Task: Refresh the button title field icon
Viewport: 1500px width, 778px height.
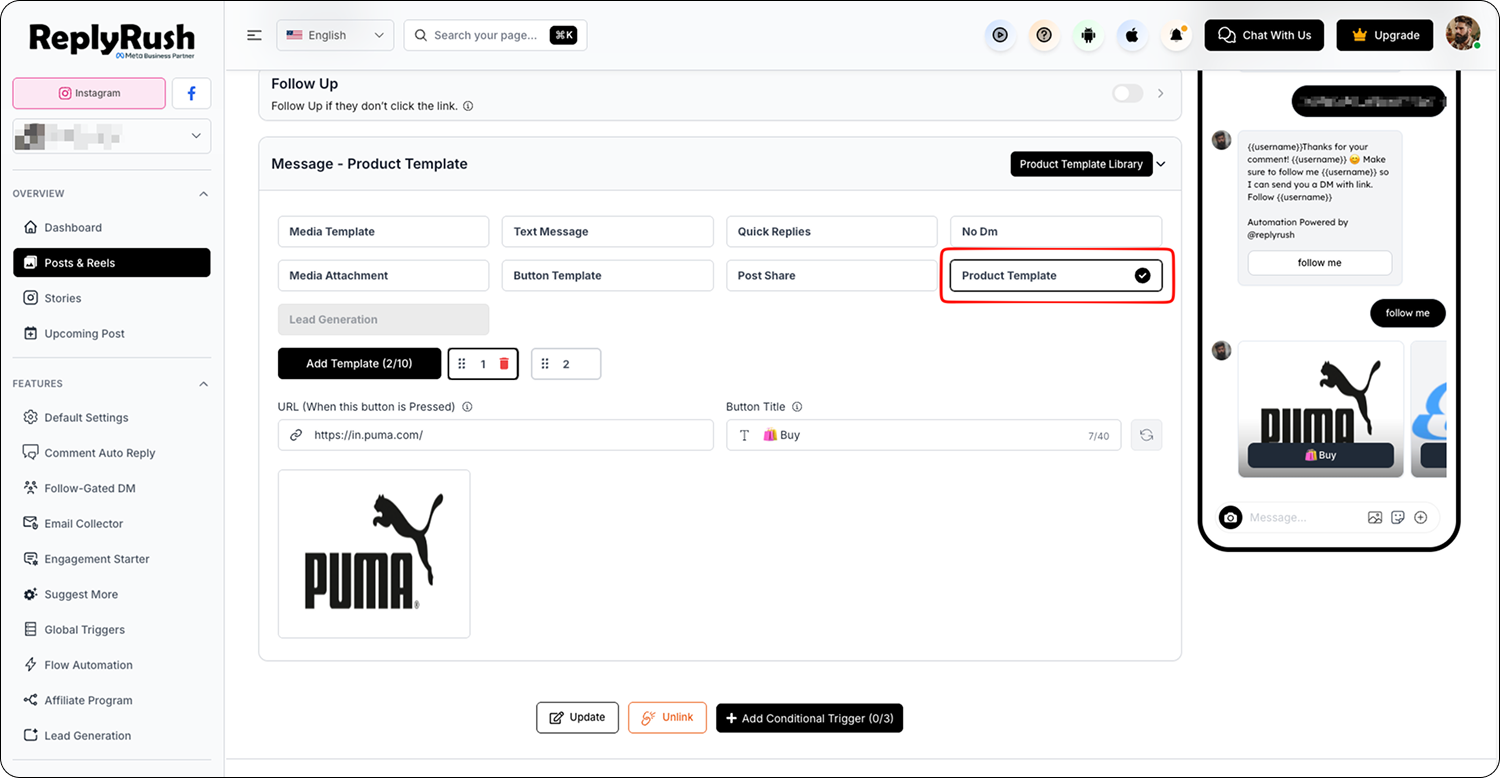Action: pos(1146,435)
